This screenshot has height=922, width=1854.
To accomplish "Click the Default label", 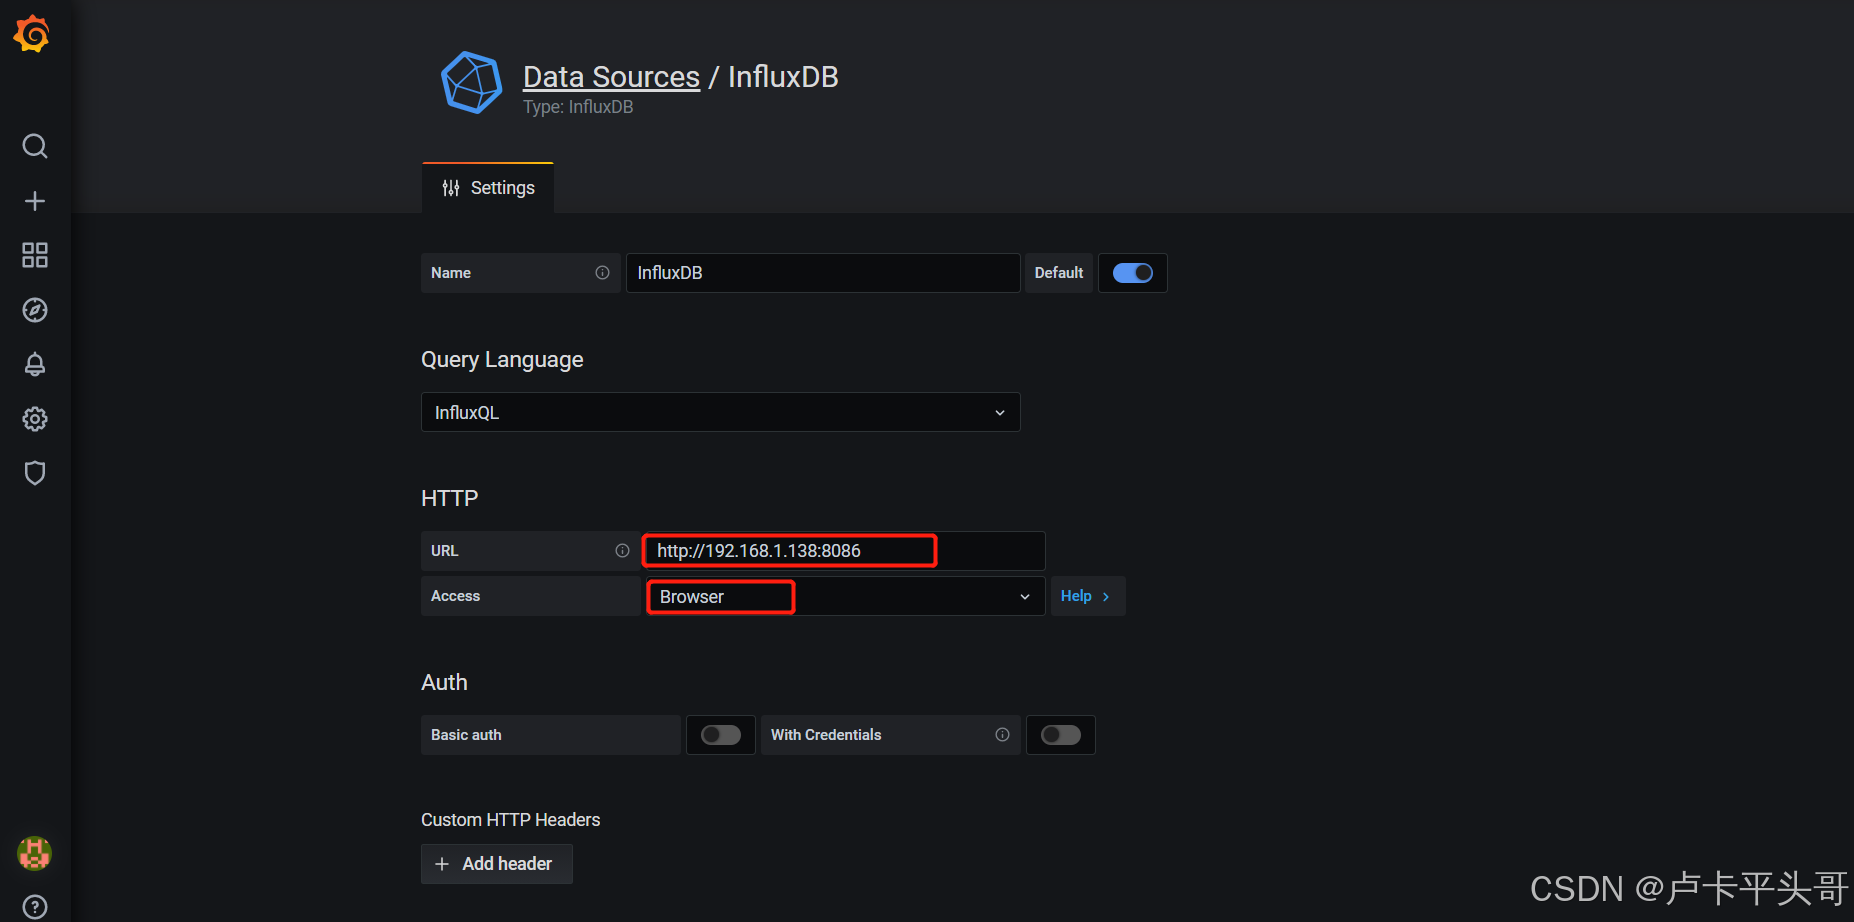I will pos(1059,273).
